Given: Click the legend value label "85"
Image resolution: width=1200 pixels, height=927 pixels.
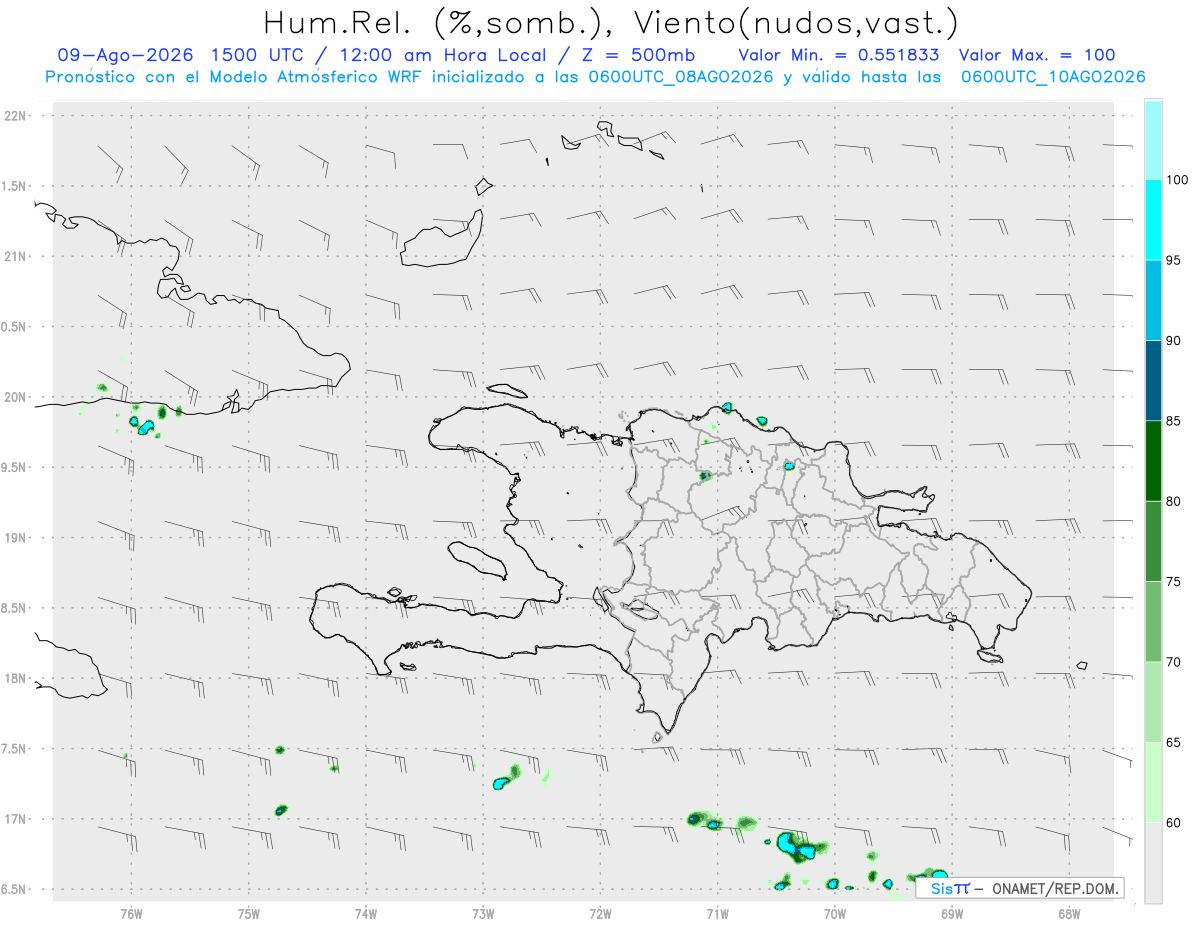Looking at the screenshot, I should (1173, 421).
